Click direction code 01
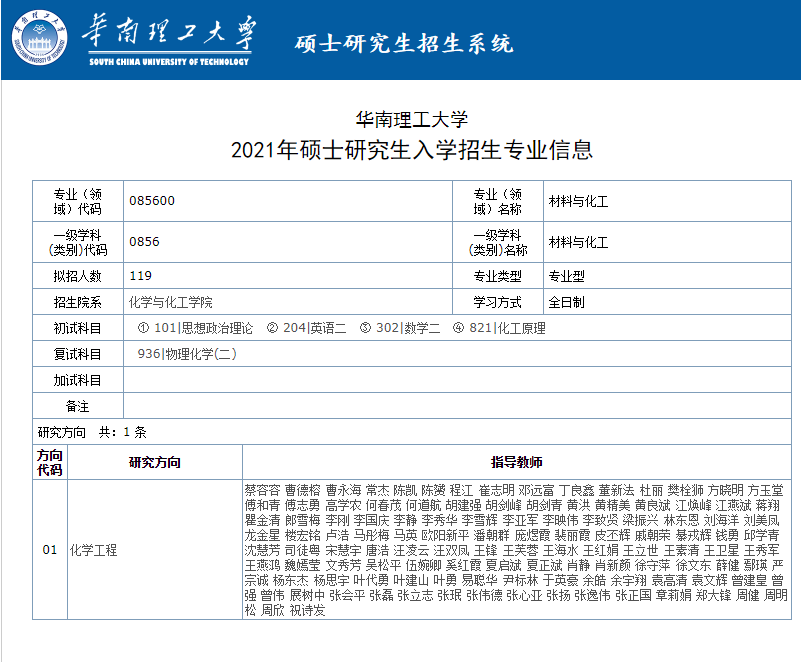805x662 pixels. 50,550
